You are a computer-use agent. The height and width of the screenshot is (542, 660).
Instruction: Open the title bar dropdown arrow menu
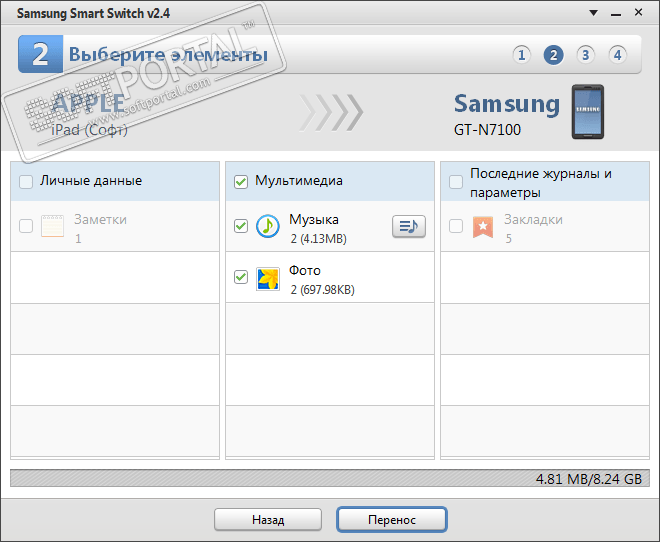[593, 13]
